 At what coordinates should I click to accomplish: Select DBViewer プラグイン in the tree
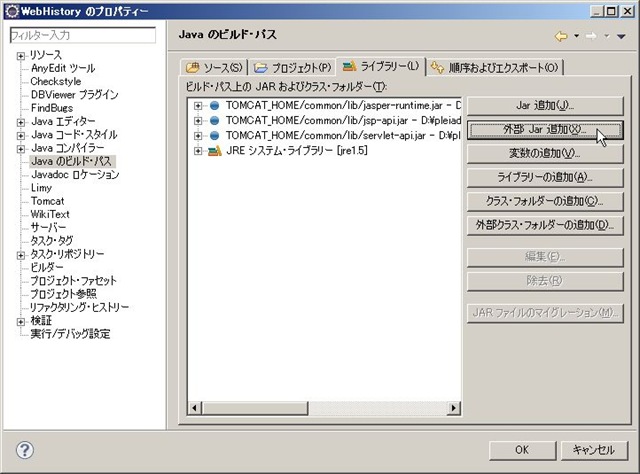pyautogui.click(x=75, y=95)
